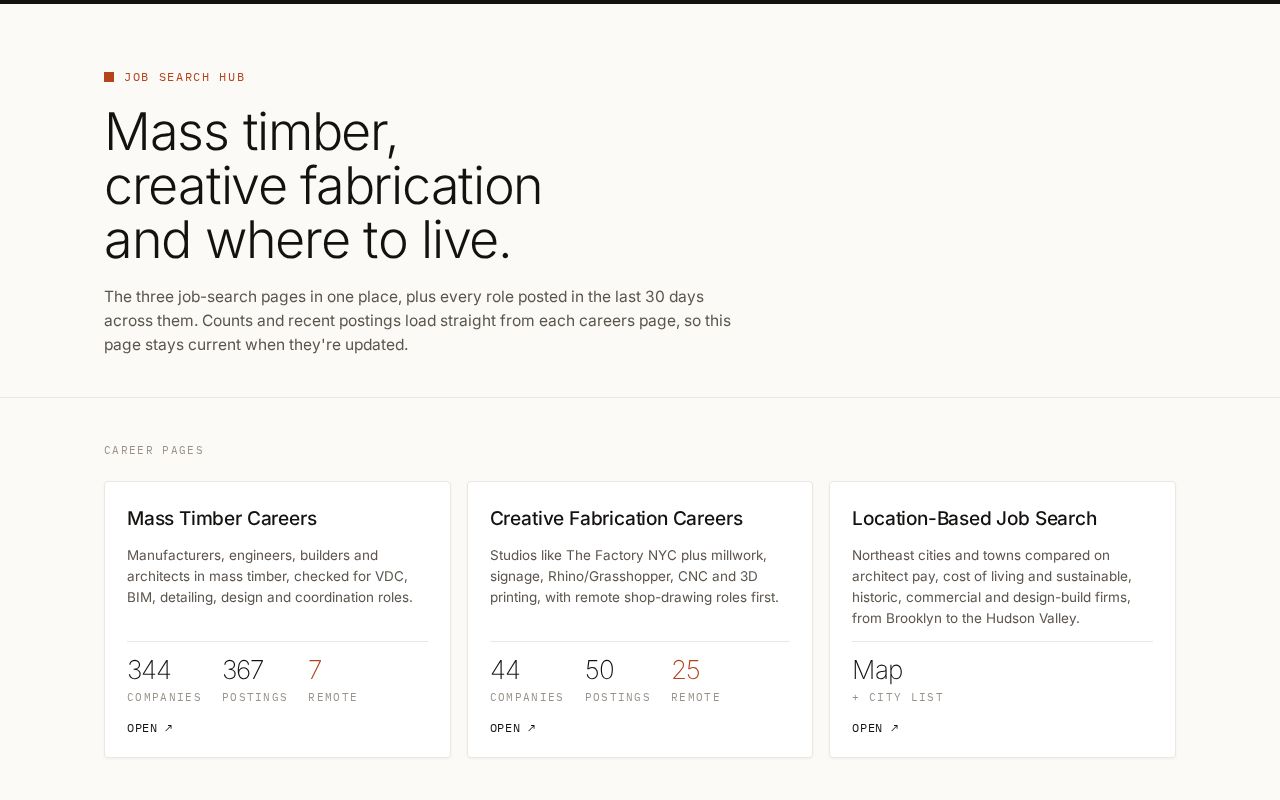Click the Creative Fabrication Careers card title
The width and height of the screenshot is (1280, 800).
[x=616, y=518]
